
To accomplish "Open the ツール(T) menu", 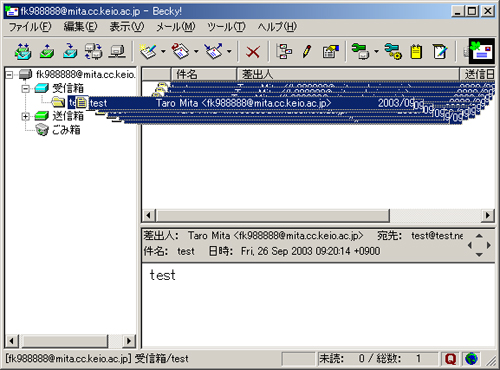I will pyautogui.click(x=226, y=27).
